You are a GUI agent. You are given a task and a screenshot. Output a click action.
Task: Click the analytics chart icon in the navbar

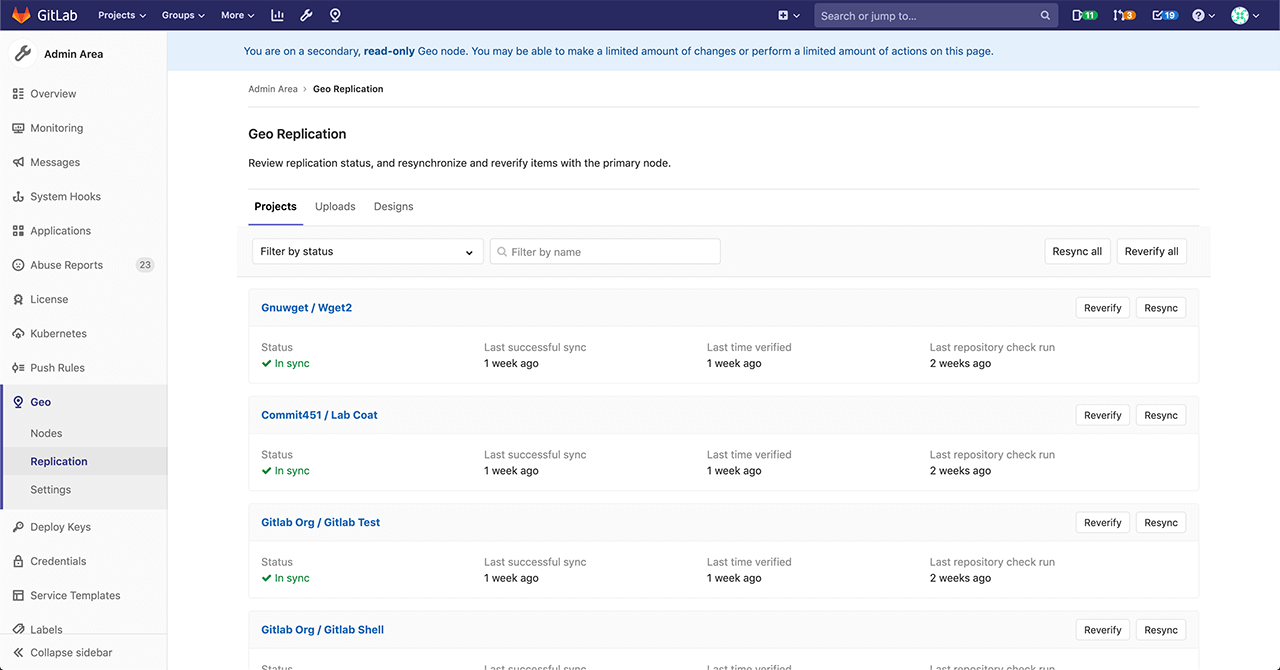pyautogui.click(x=277, y=15)
